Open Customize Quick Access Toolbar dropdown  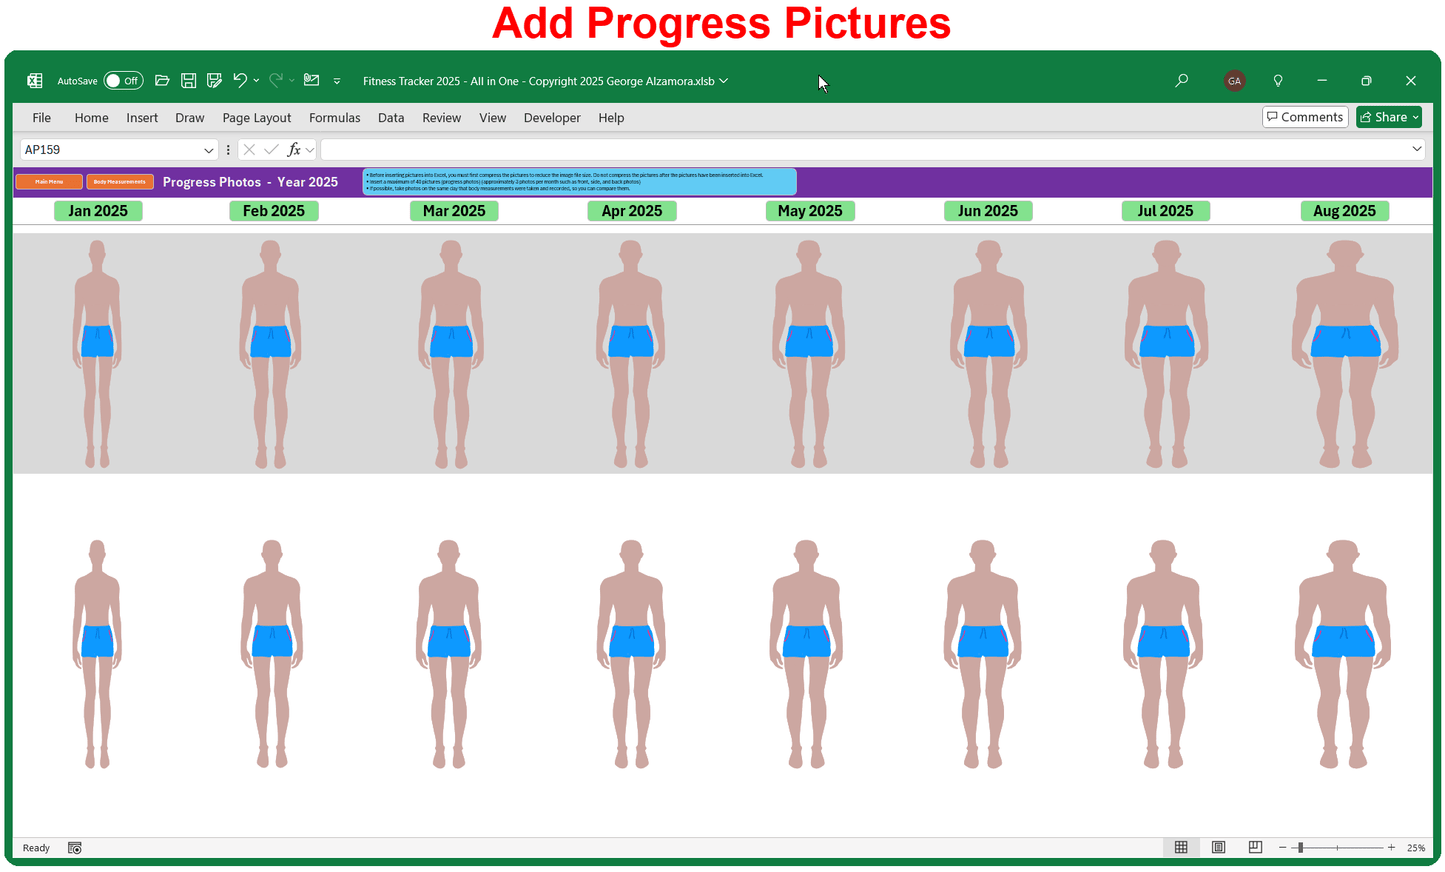[x=337, y=81]
